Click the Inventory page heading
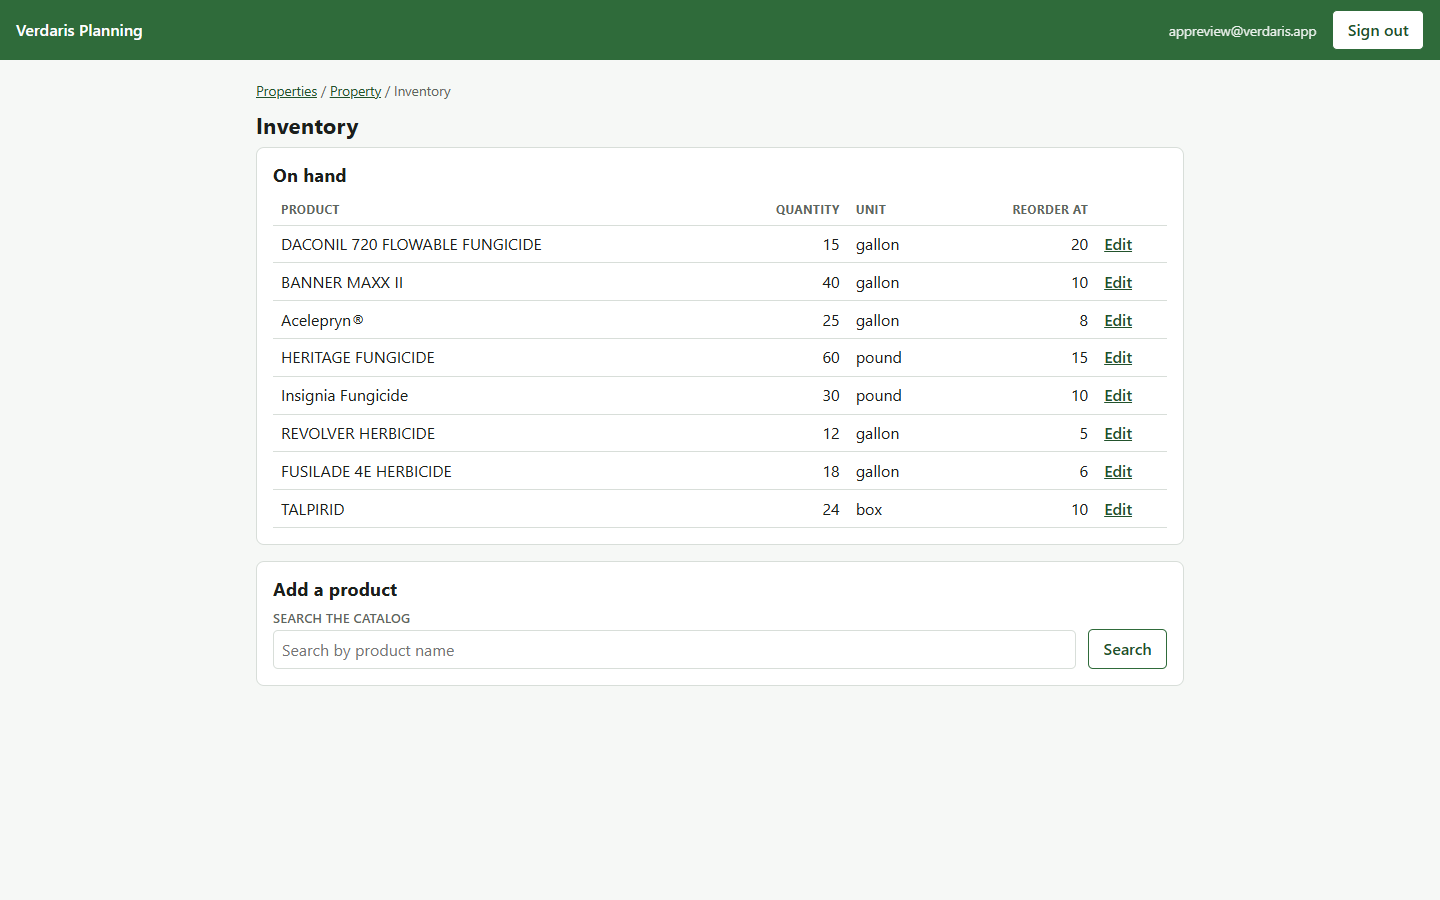 307,127
